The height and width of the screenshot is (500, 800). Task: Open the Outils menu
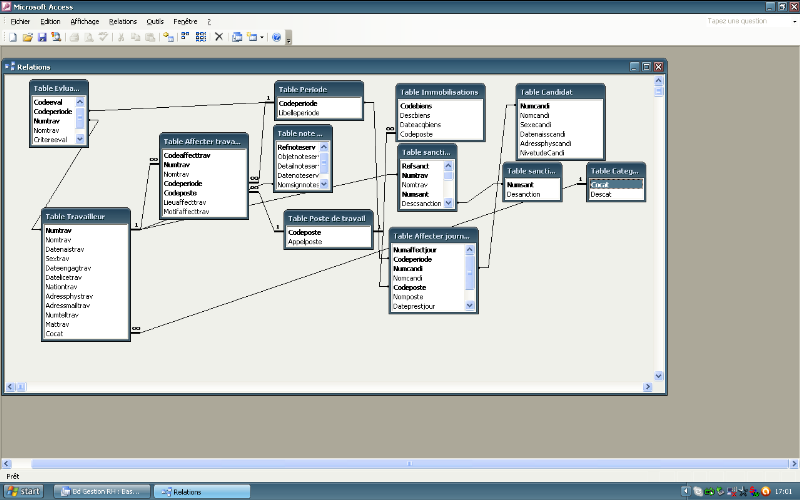pyautogui.click(x=155, y=20)
